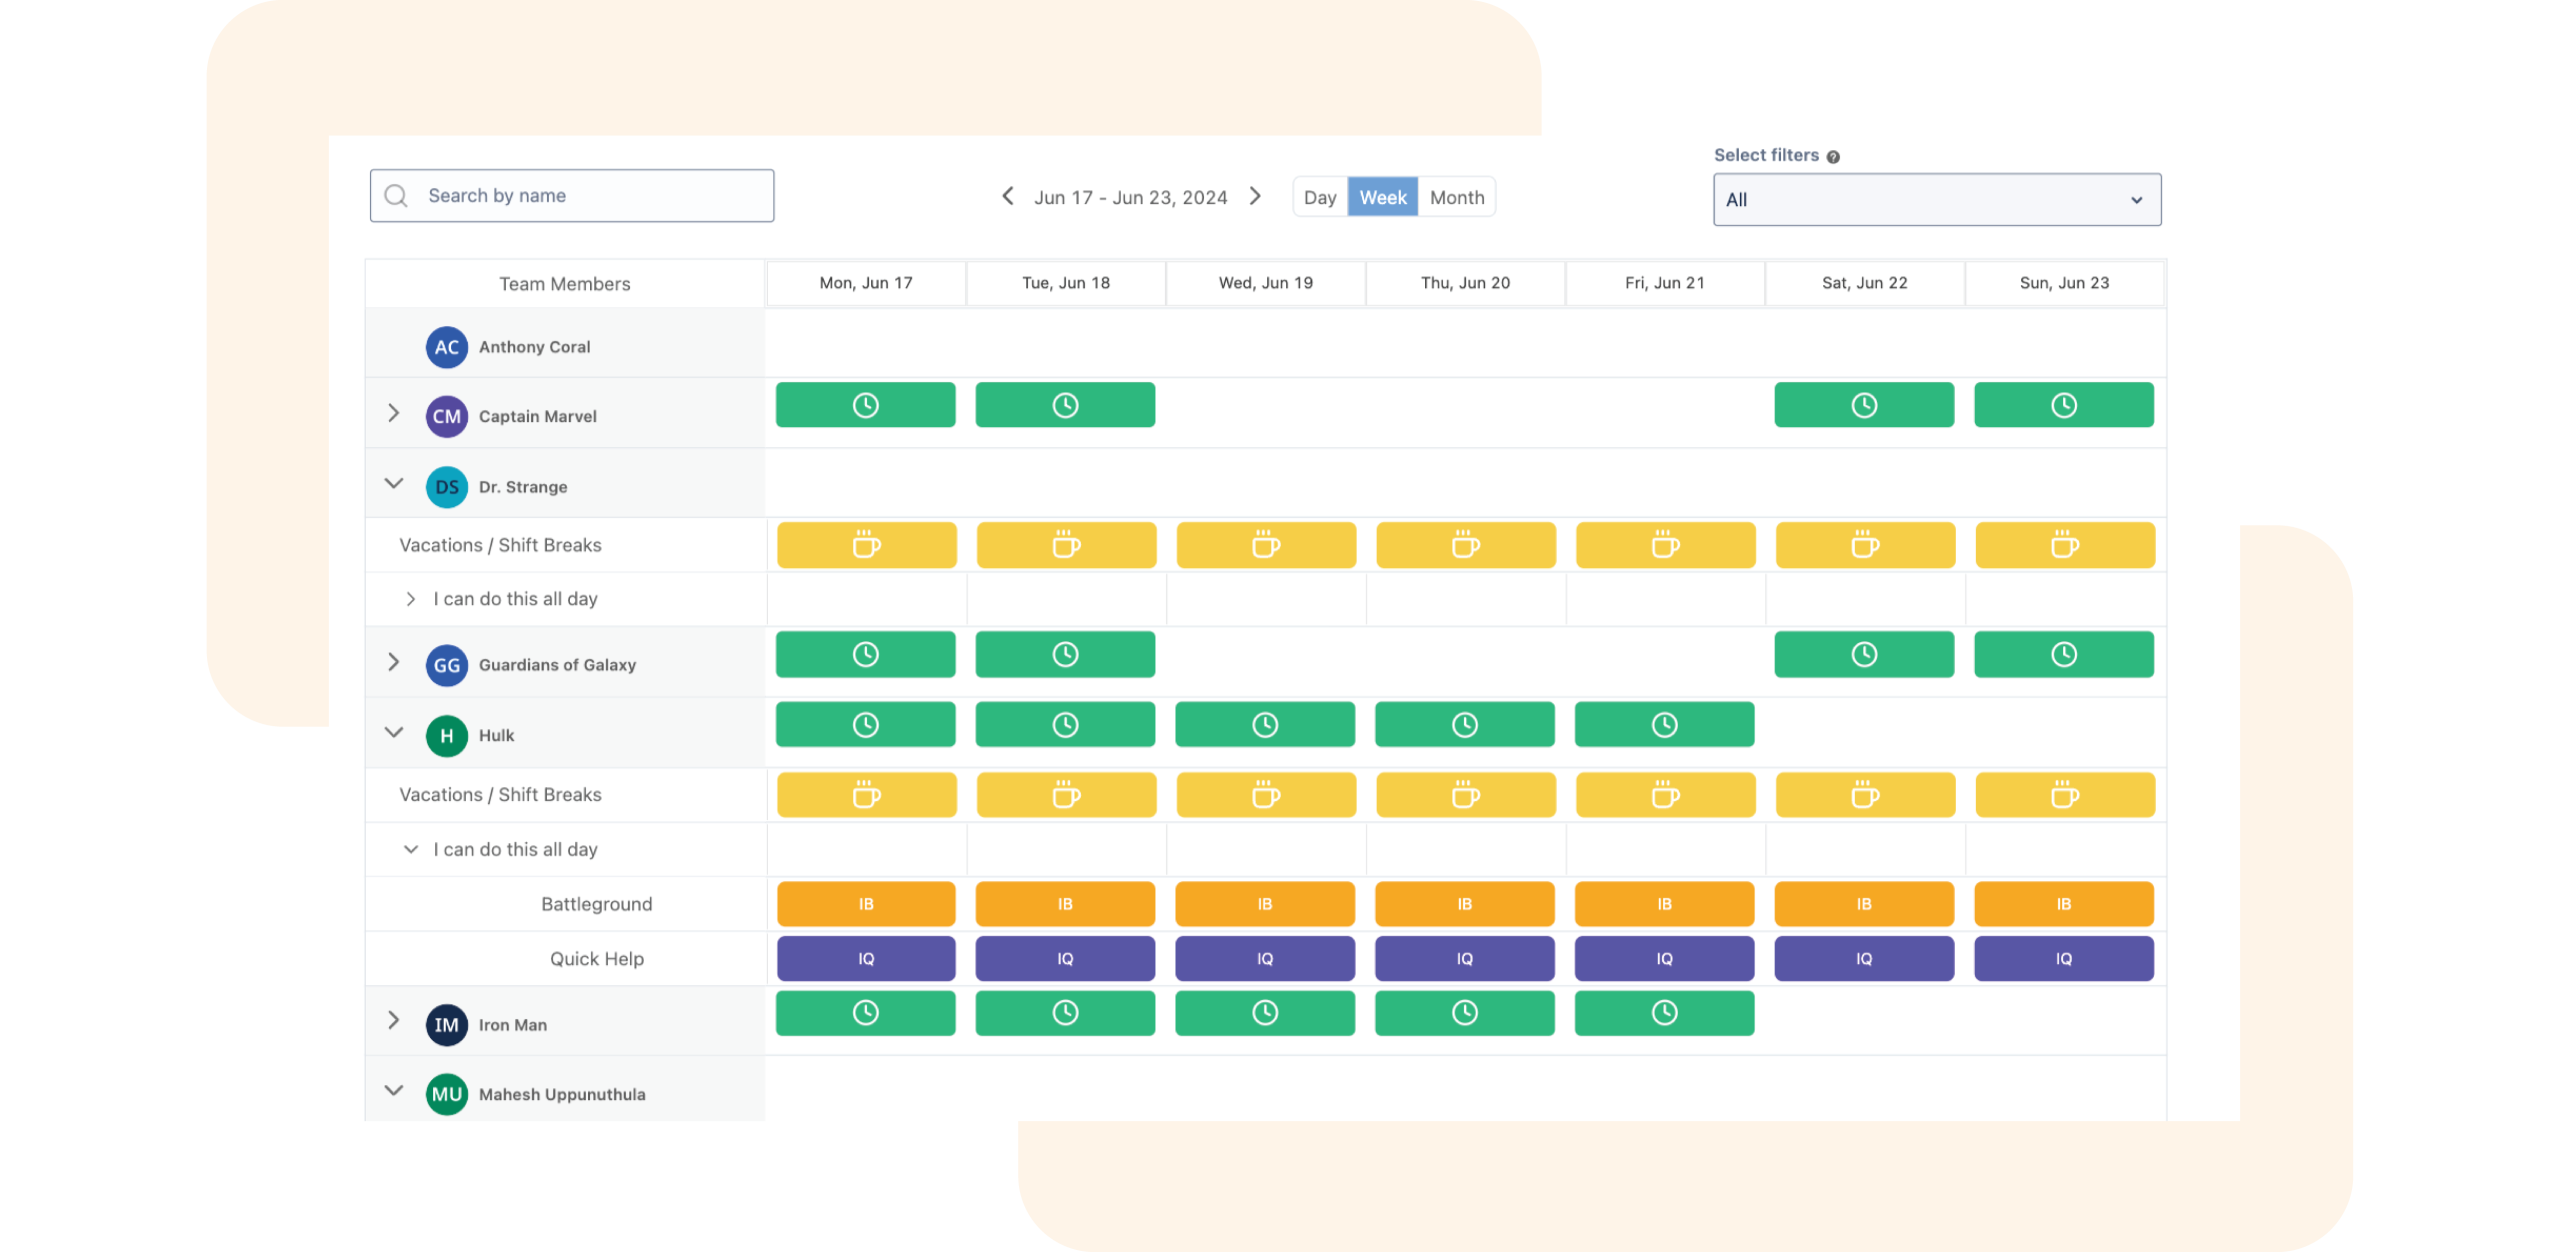Go to previous week with left arrow

[1008, 196]
